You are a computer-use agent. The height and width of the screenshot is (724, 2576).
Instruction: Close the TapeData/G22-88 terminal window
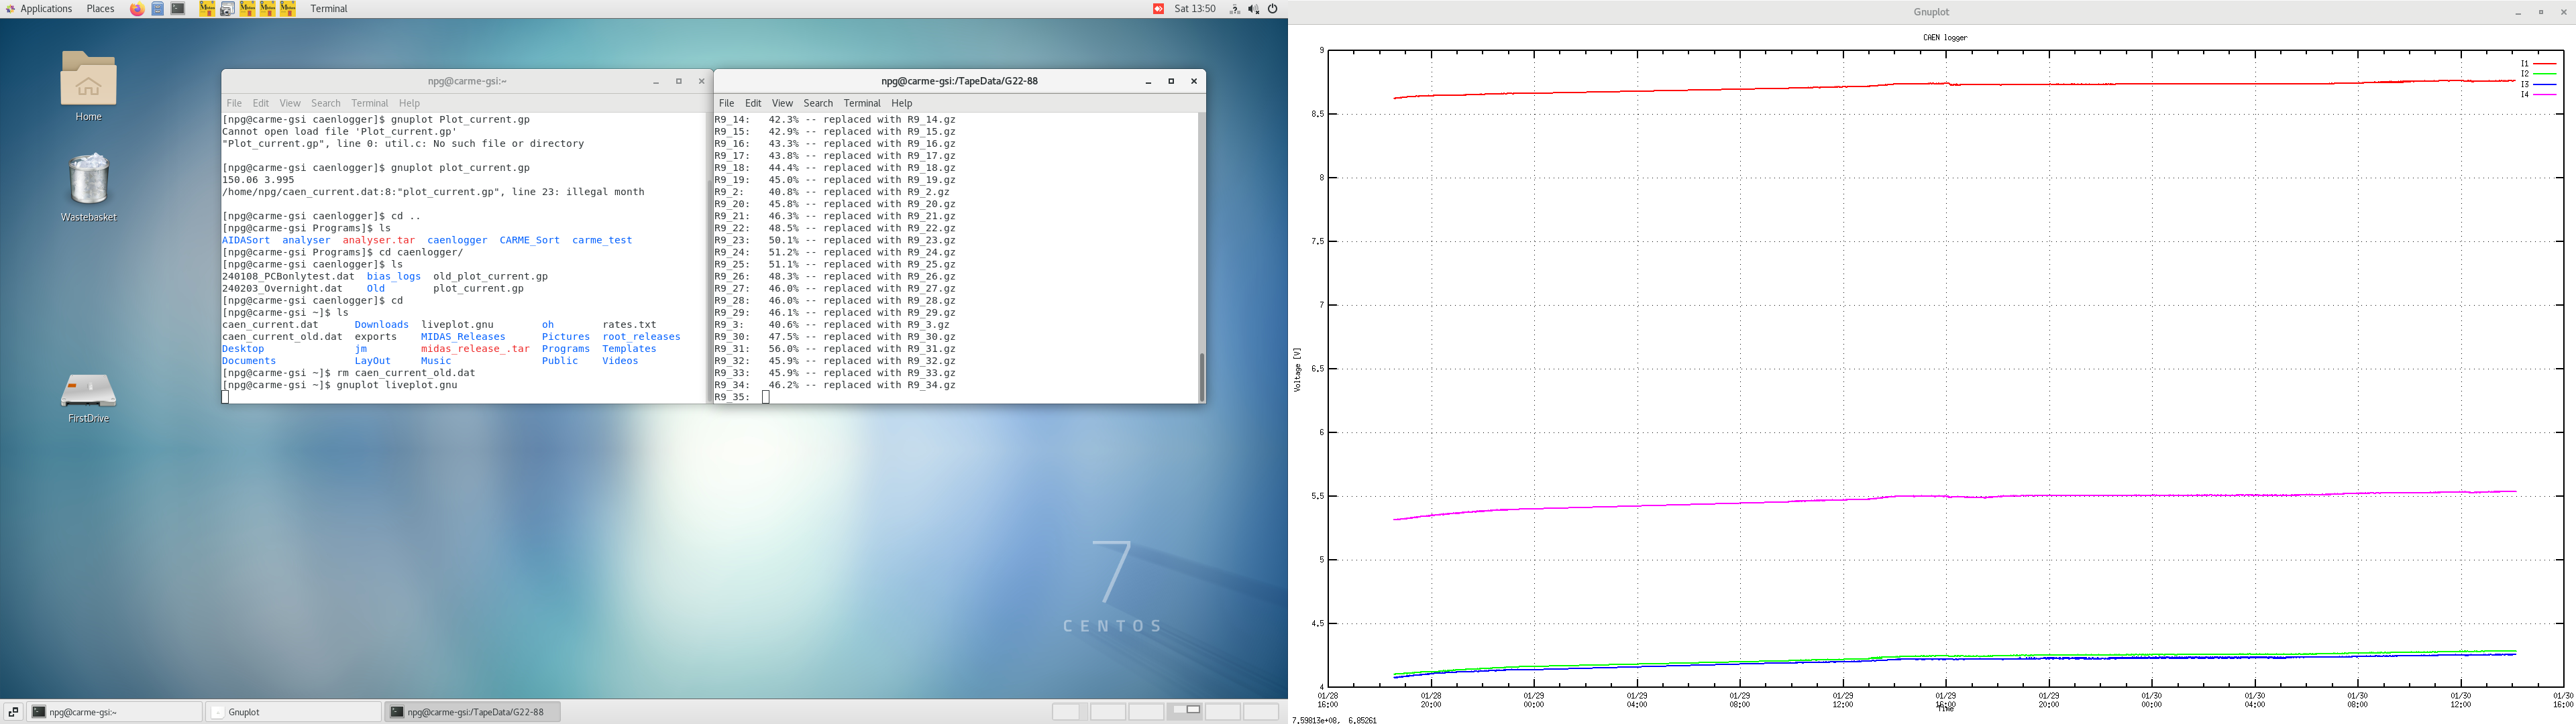1194,82
